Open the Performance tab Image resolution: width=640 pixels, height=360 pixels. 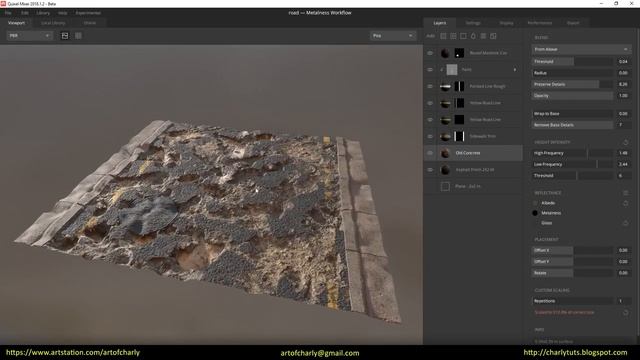(540, 23)
